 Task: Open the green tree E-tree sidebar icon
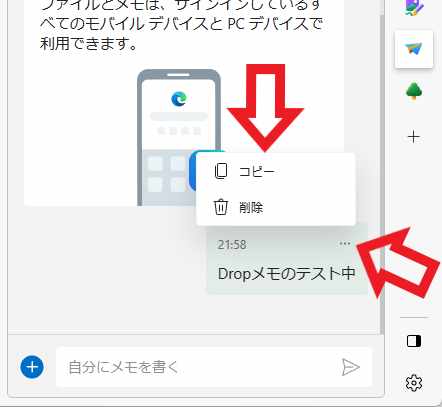click(414, 91)
